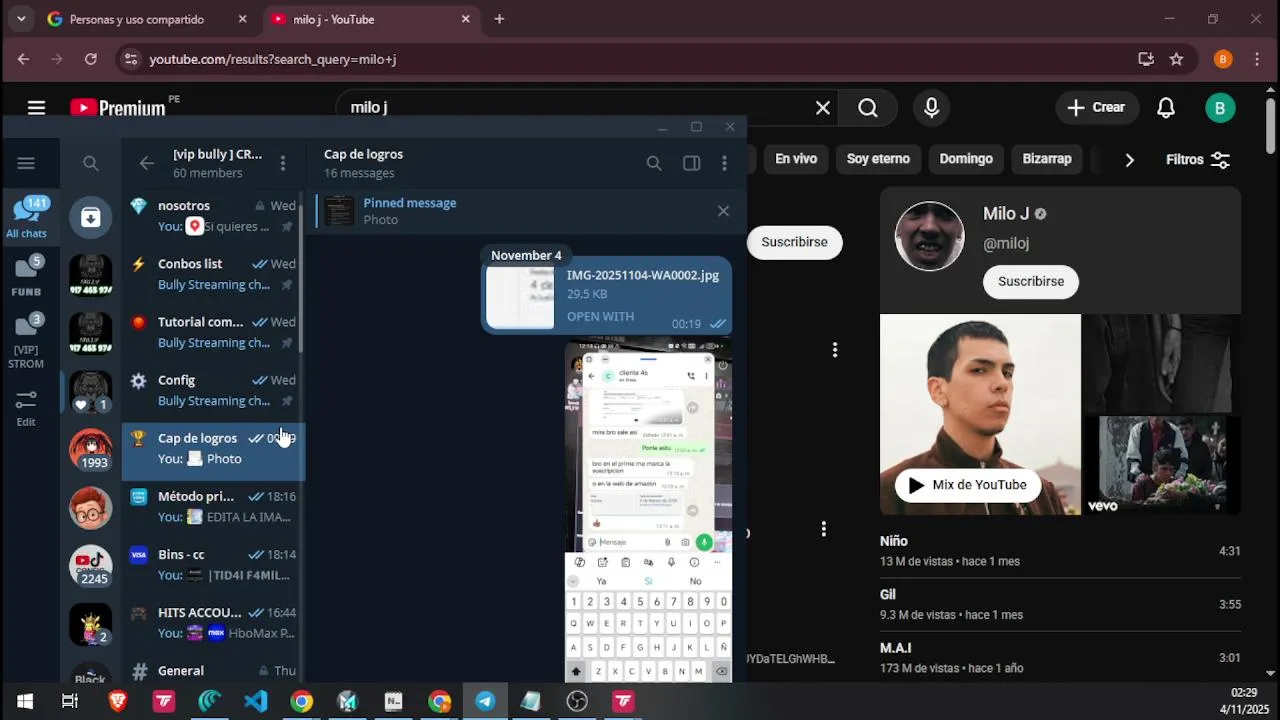Viewport: 1280px width, 720px height.
Task: Open FUNB chat folder
Action: (x=27, y=276)
